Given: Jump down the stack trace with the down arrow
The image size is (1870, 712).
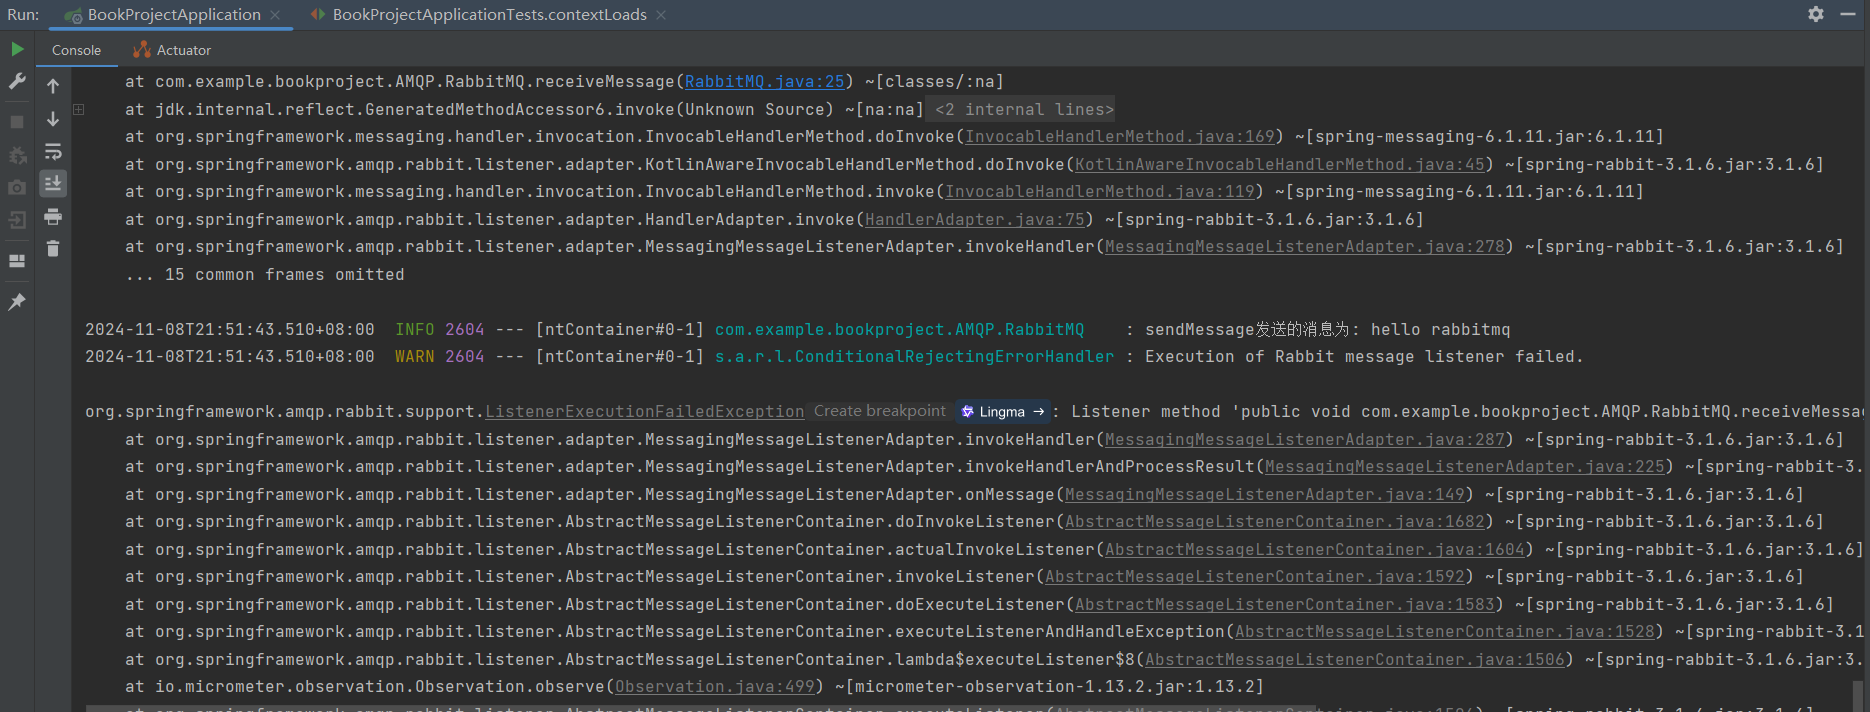Looking at the screenshot, I should [x=53, y=119].
